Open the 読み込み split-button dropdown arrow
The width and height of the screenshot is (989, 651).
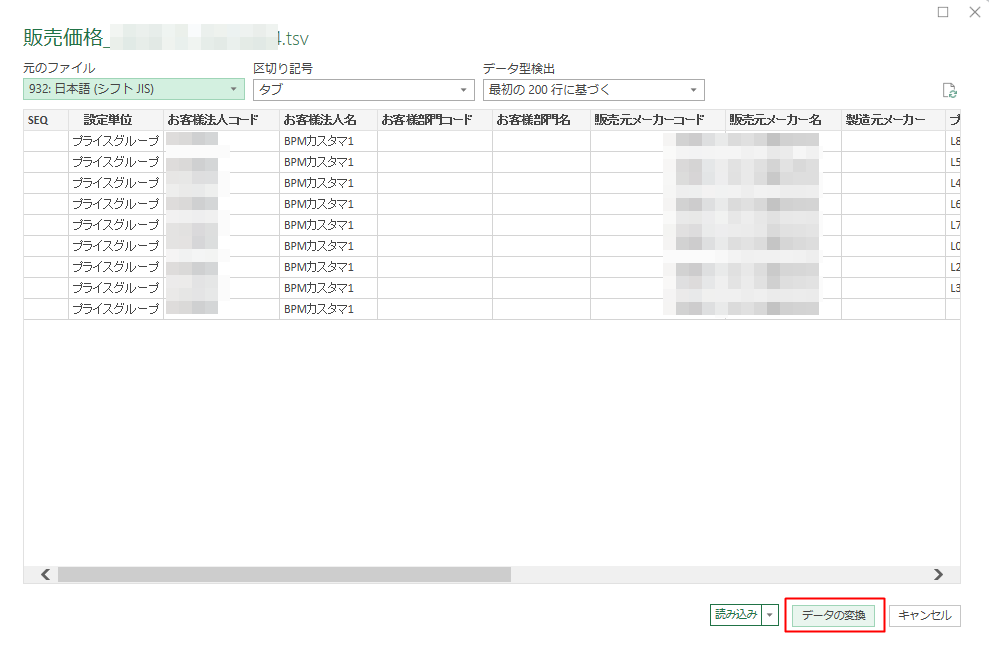pyautogui.click(x=770, y=615)
